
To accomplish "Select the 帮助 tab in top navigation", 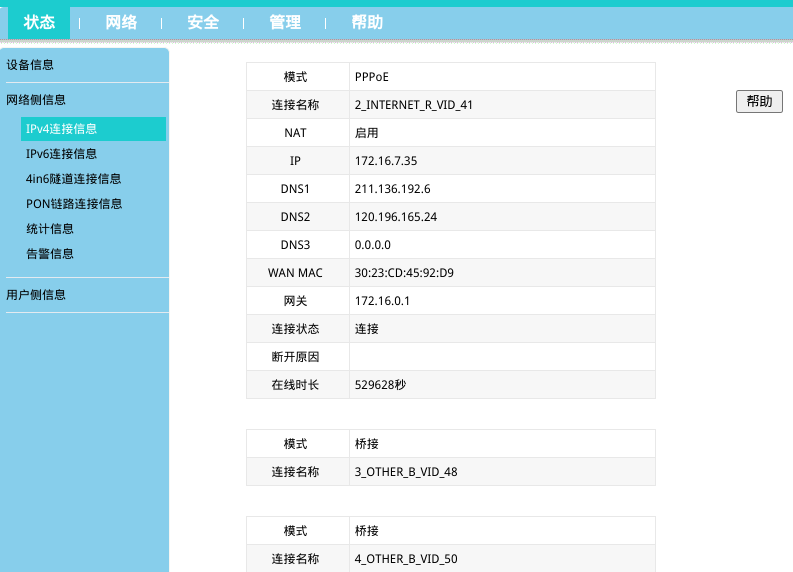I will coord(367,22).
